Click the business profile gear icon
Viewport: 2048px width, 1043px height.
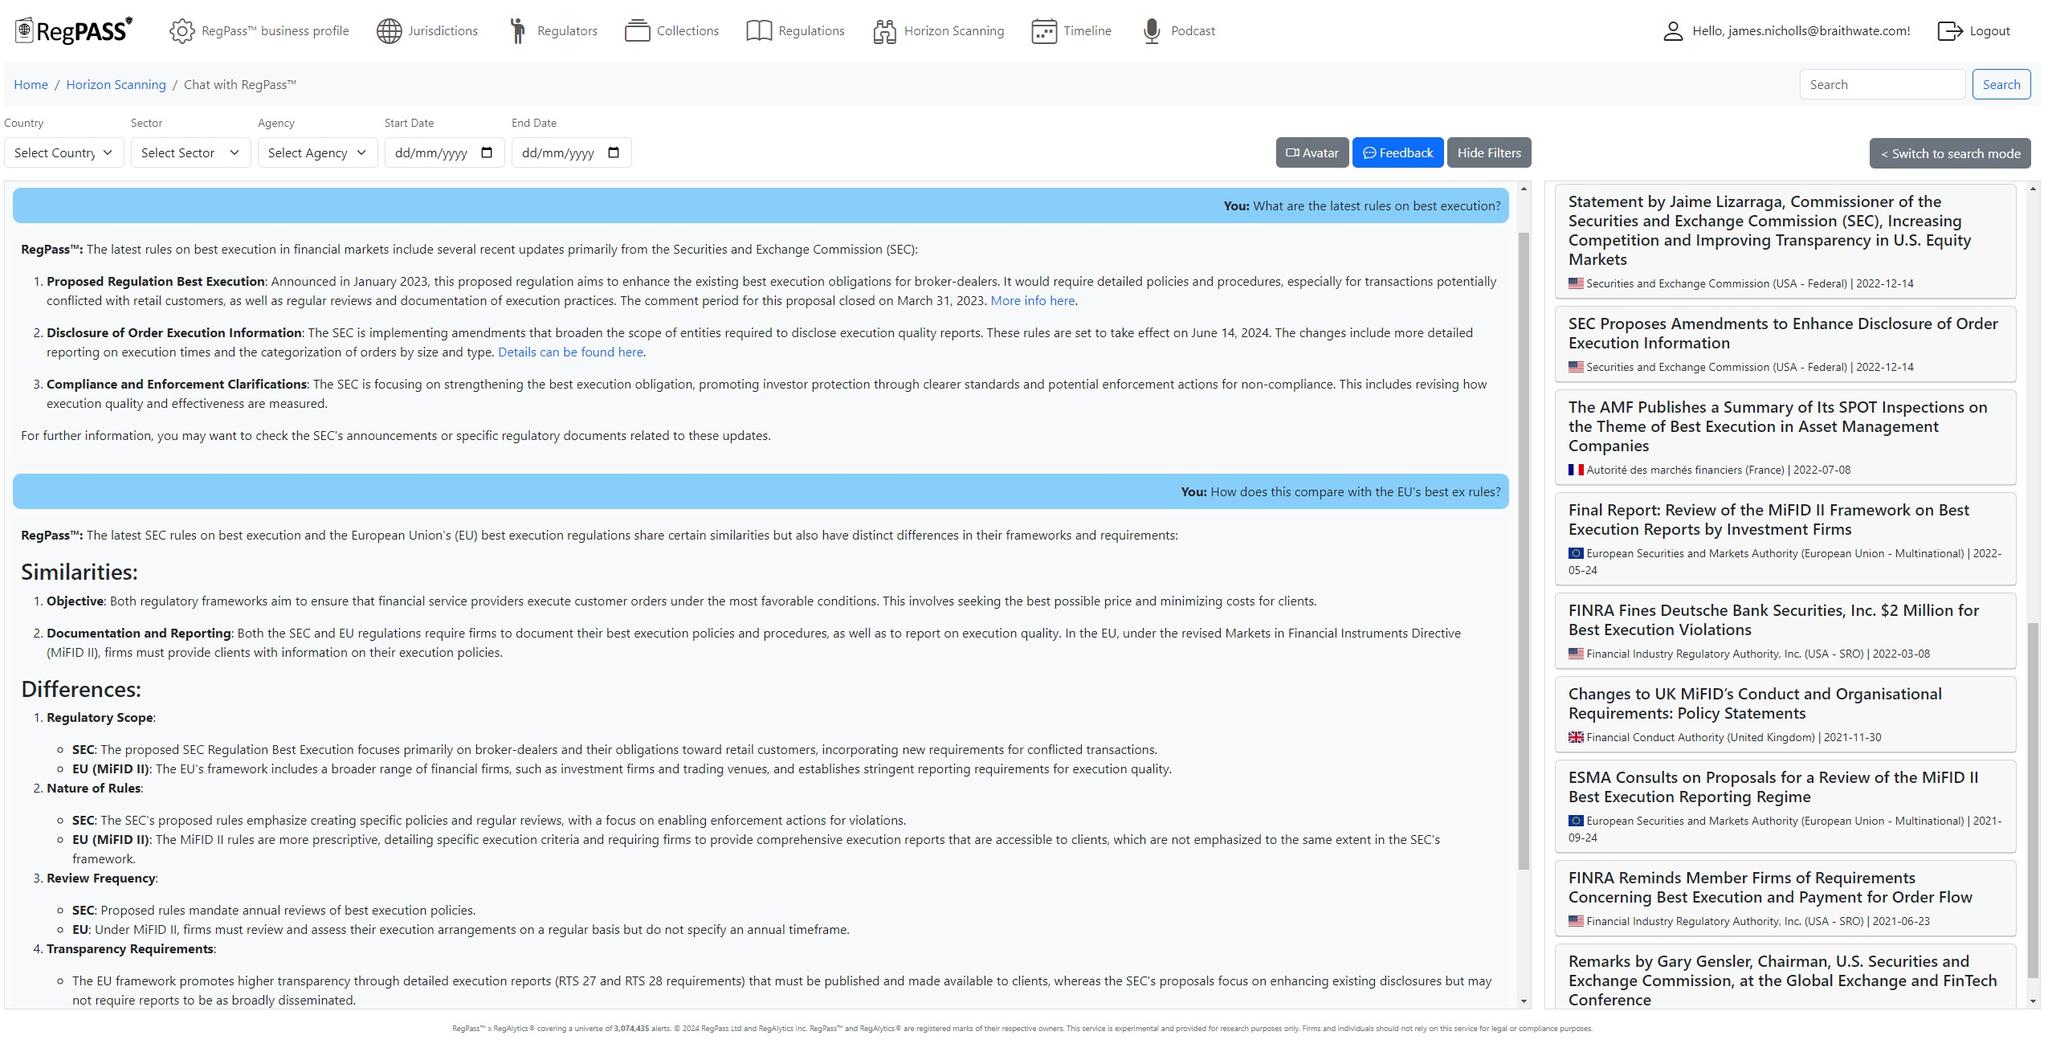coord(182,31)
